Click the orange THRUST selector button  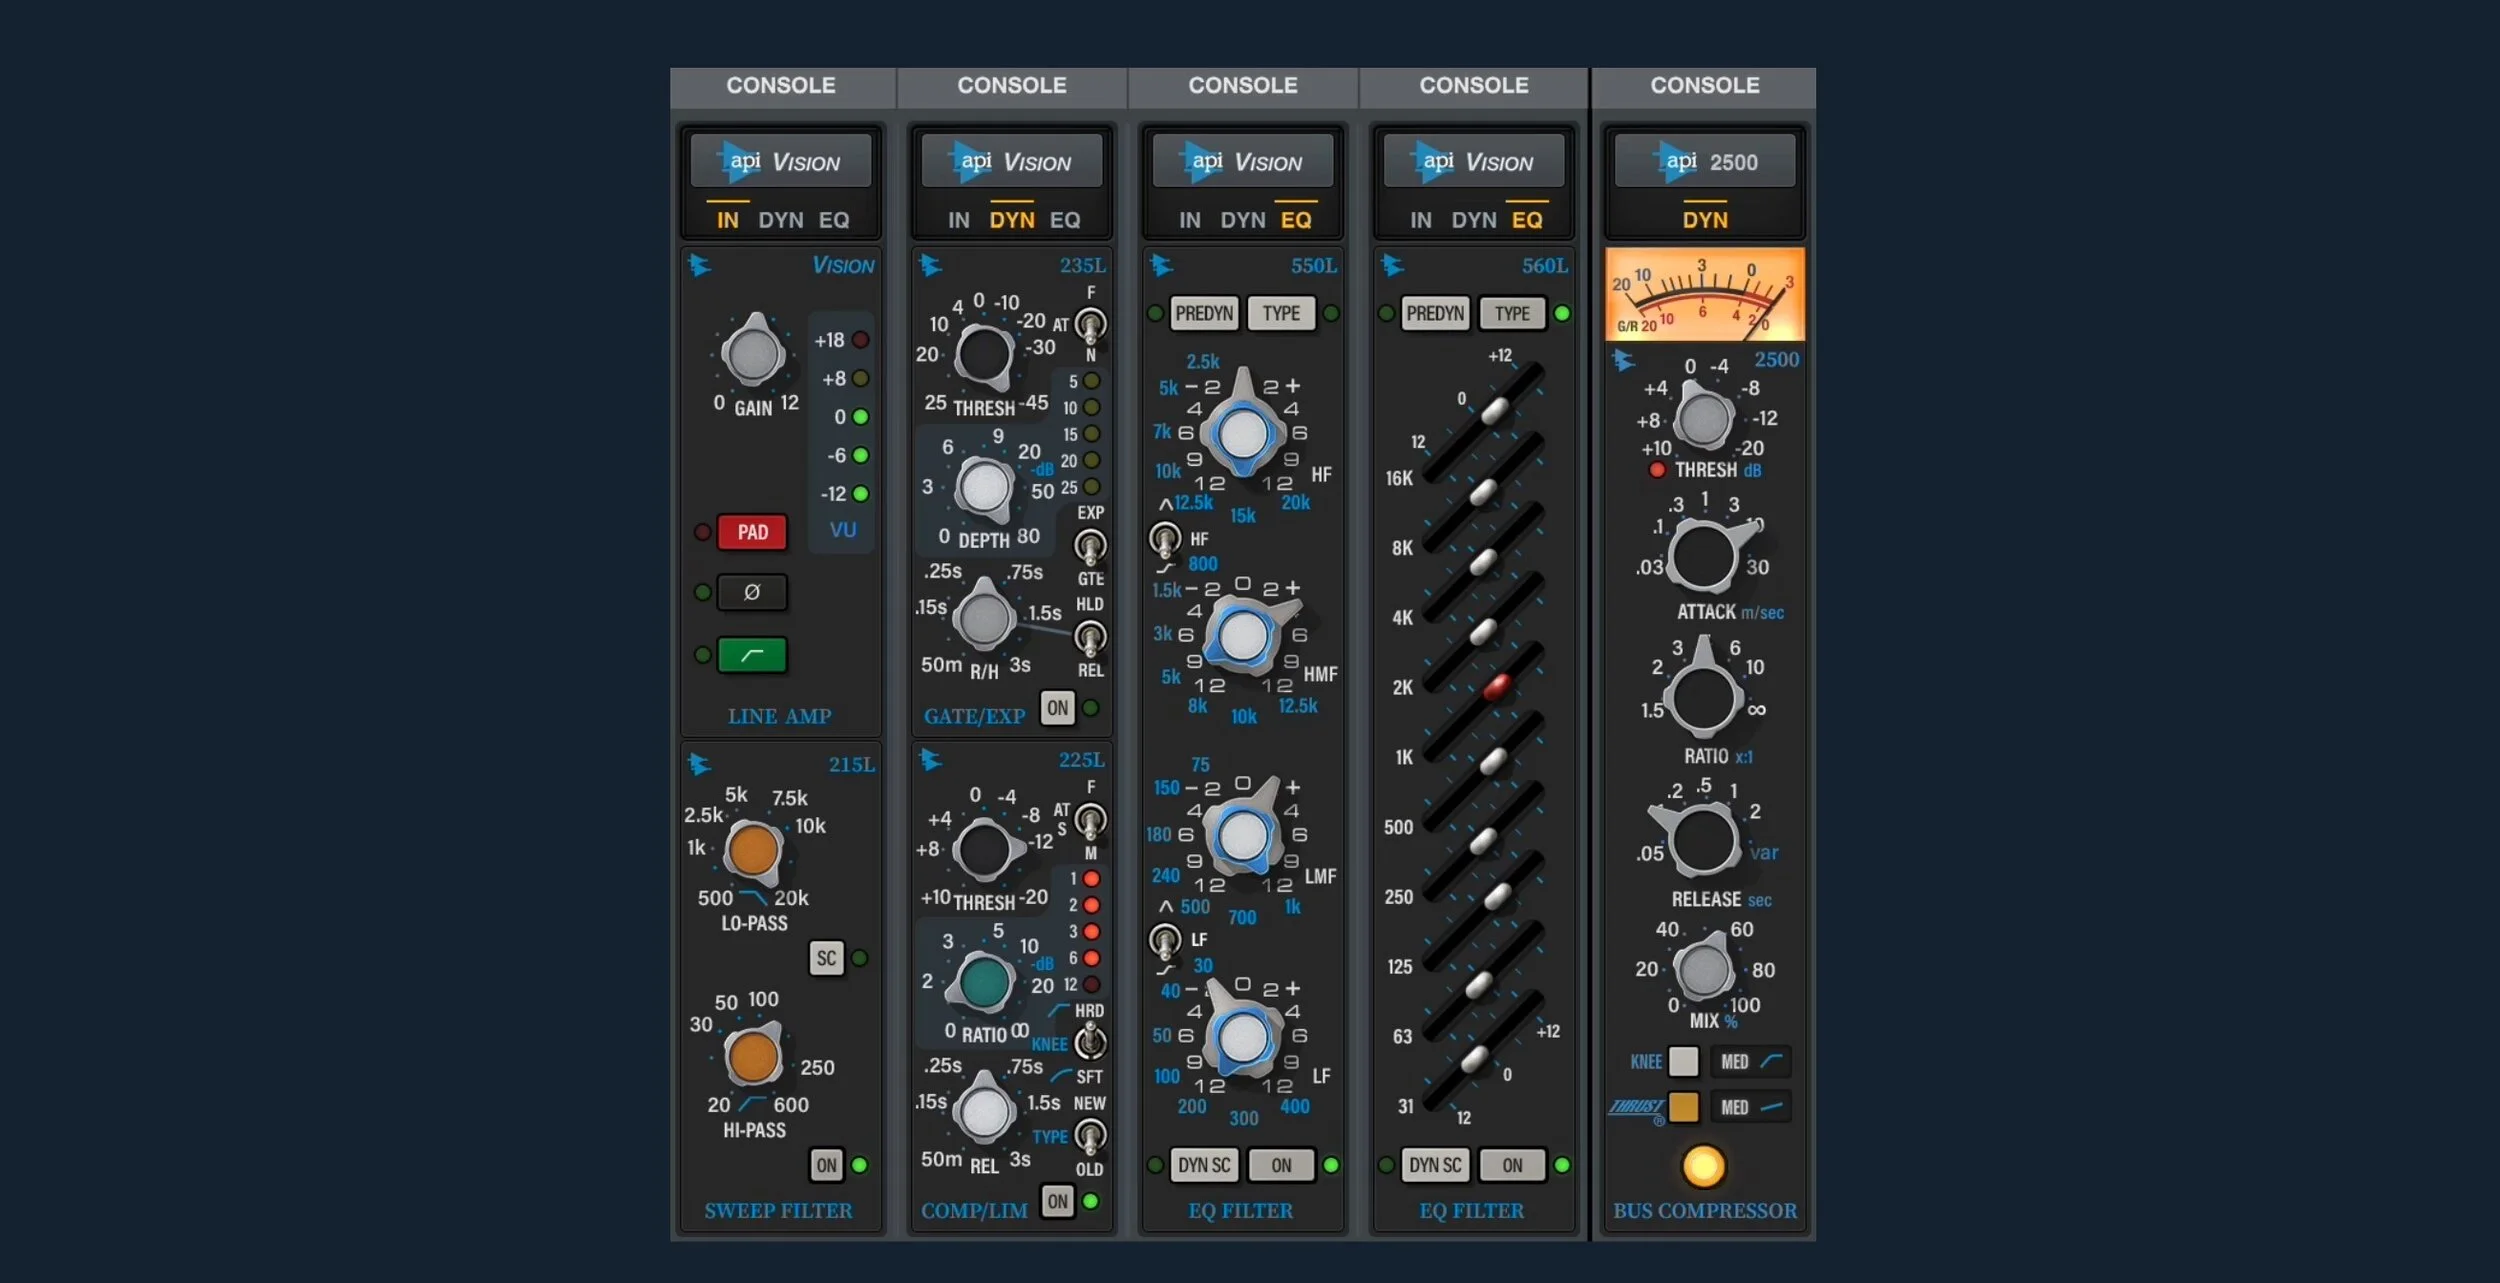tap(1683, 1107)
